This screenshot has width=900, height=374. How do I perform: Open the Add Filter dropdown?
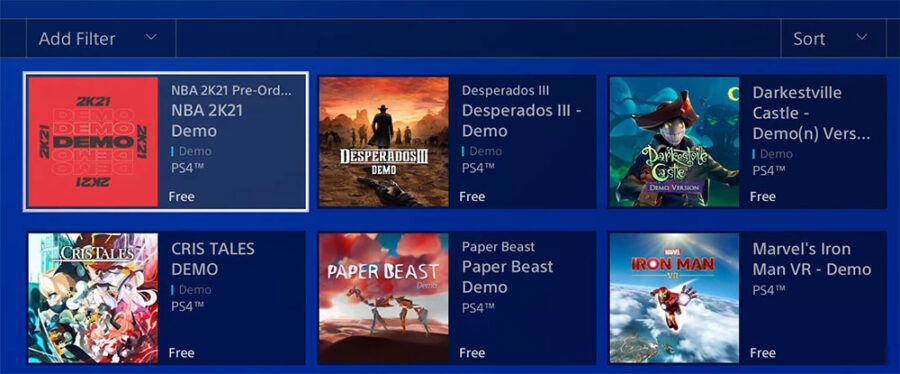[x=100, y=38]
